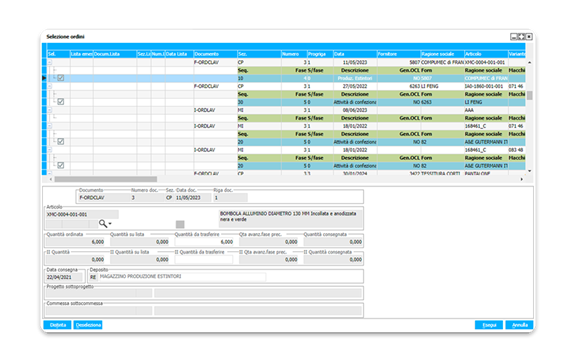Click the Documento column header
Screen dimensions: 576x362
(215, 54)
